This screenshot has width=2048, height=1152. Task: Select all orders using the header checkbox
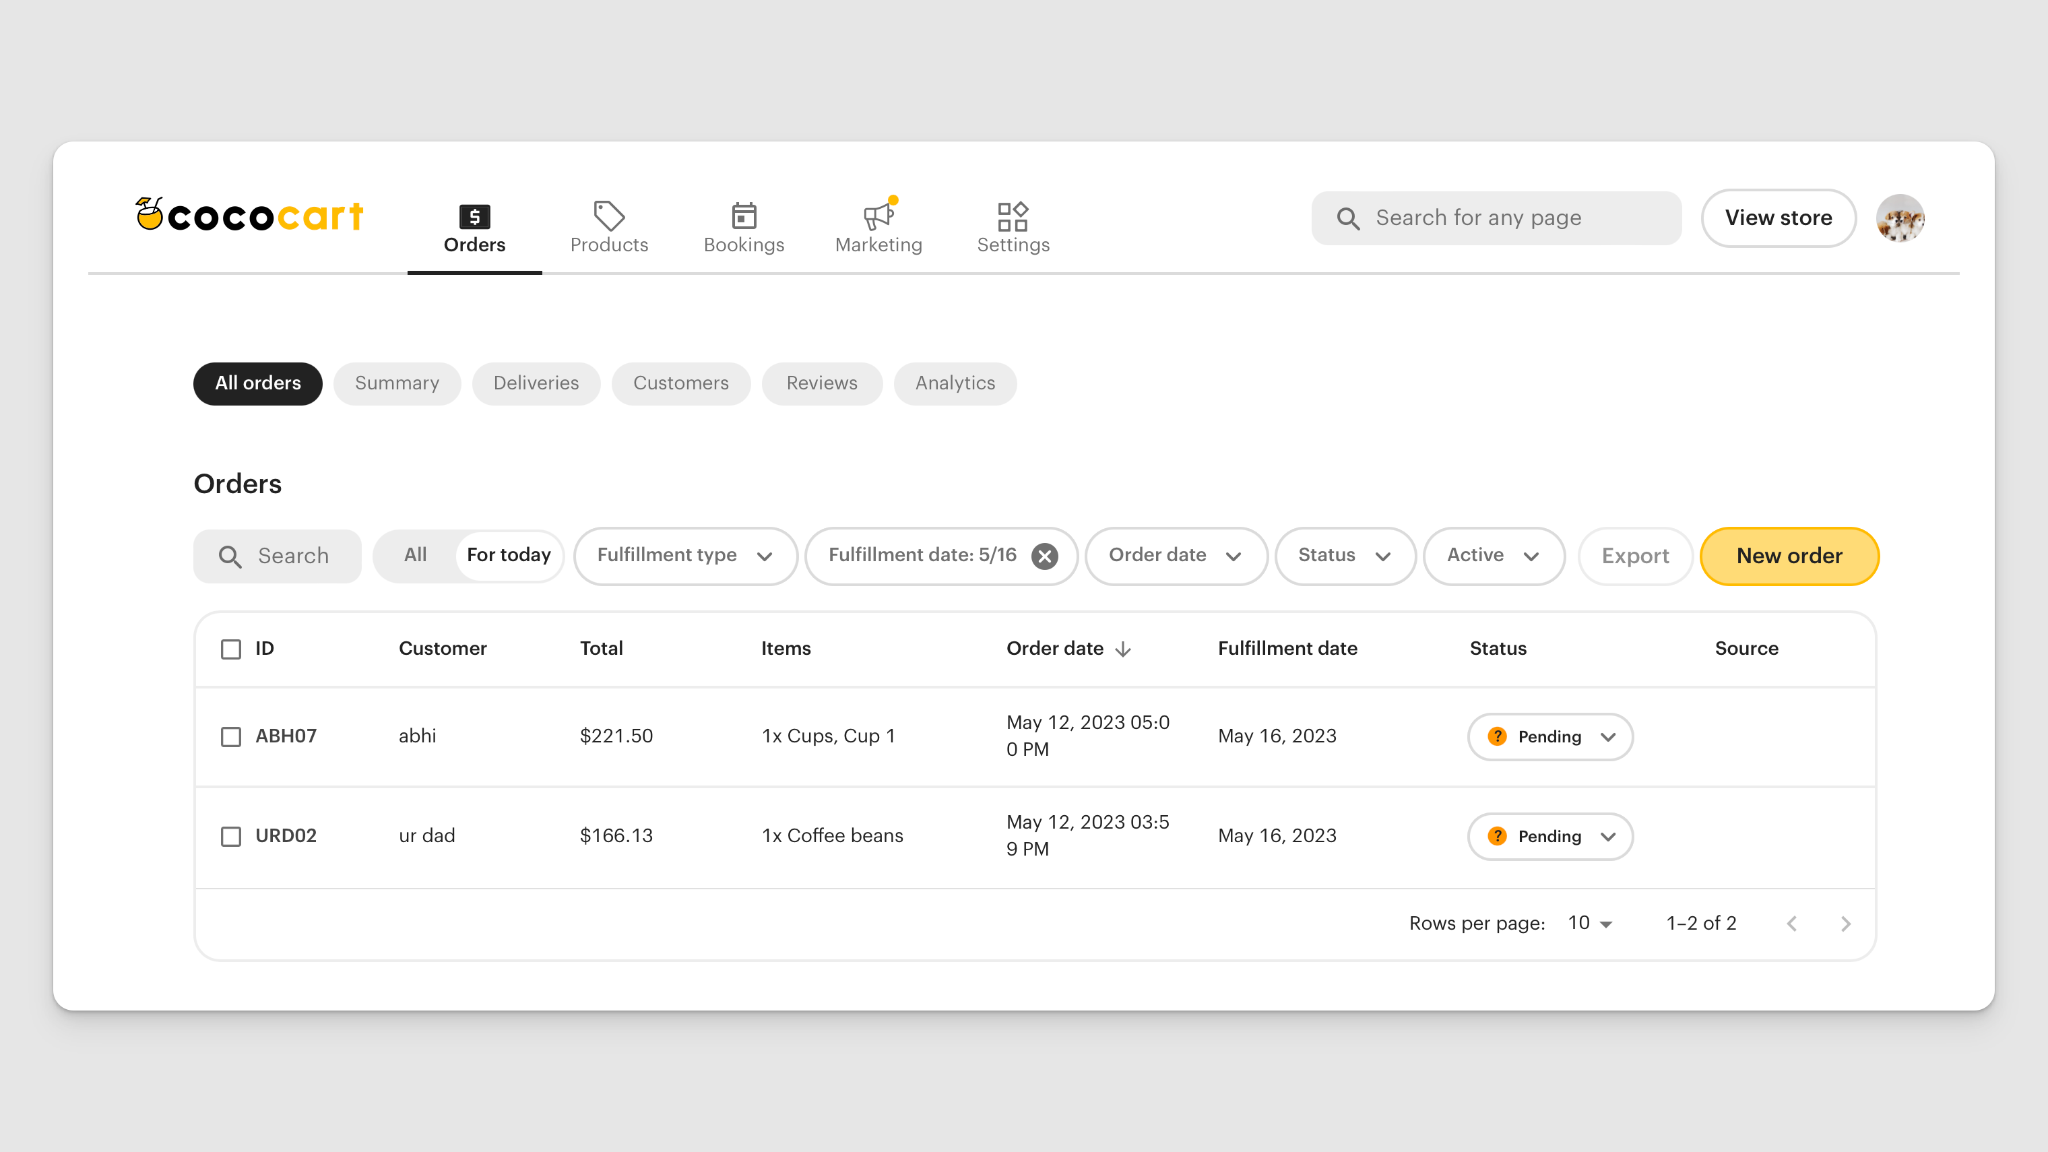[231, 648]
